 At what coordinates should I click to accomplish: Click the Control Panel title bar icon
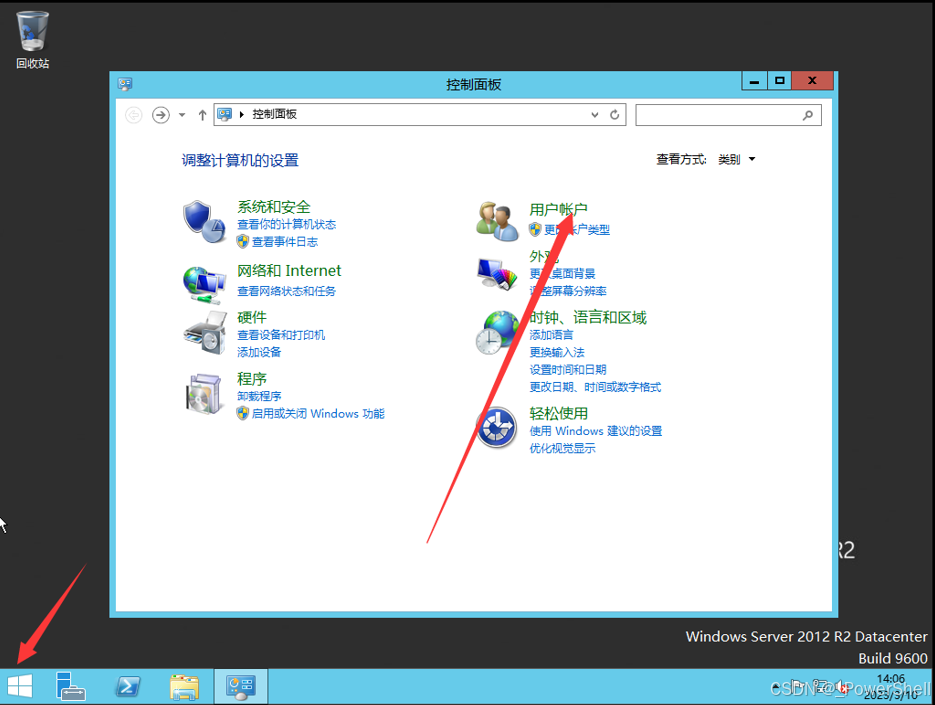tap(125, 84)
